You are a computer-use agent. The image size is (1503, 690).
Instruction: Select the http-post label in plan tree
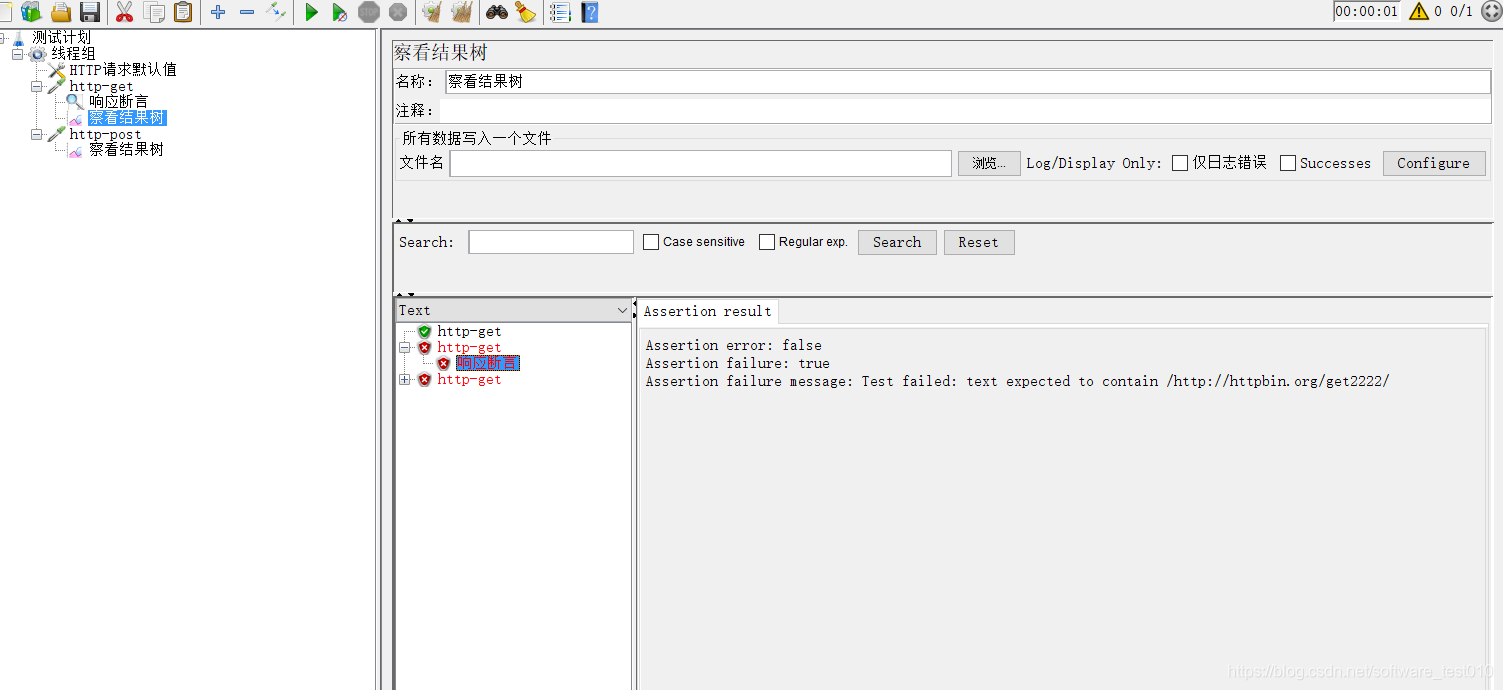point(106,134)
